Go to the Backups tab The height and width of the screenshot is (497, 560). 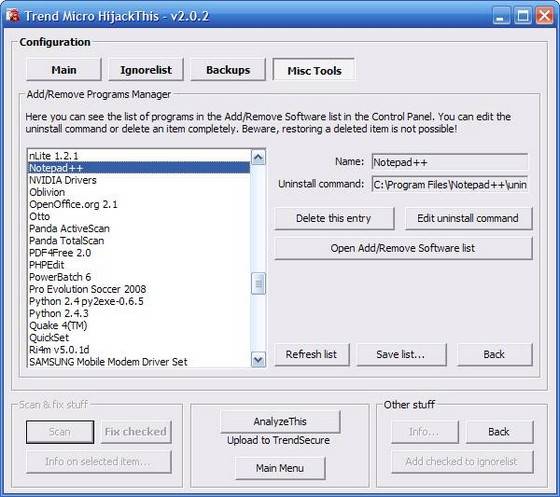pos(228,70)
